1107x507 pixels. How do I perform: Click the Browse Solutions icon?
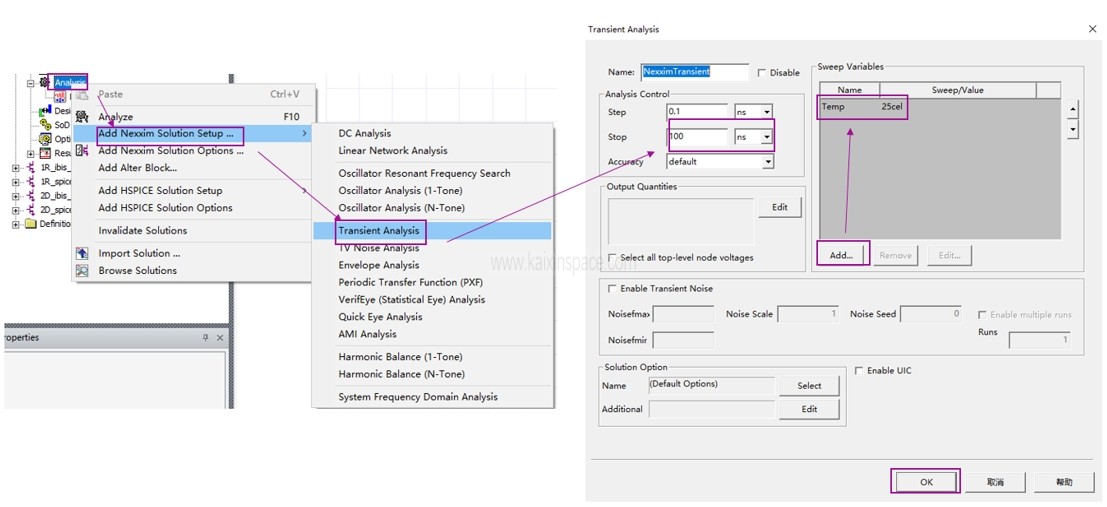pyautogui.click(x=82, y=271)
